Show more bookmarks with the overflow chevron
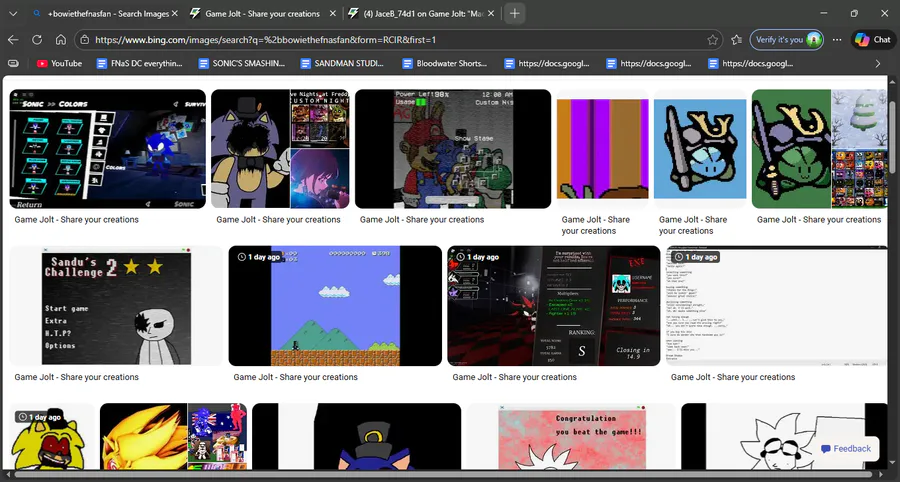 pyautogui.click(x=878, y=64)
